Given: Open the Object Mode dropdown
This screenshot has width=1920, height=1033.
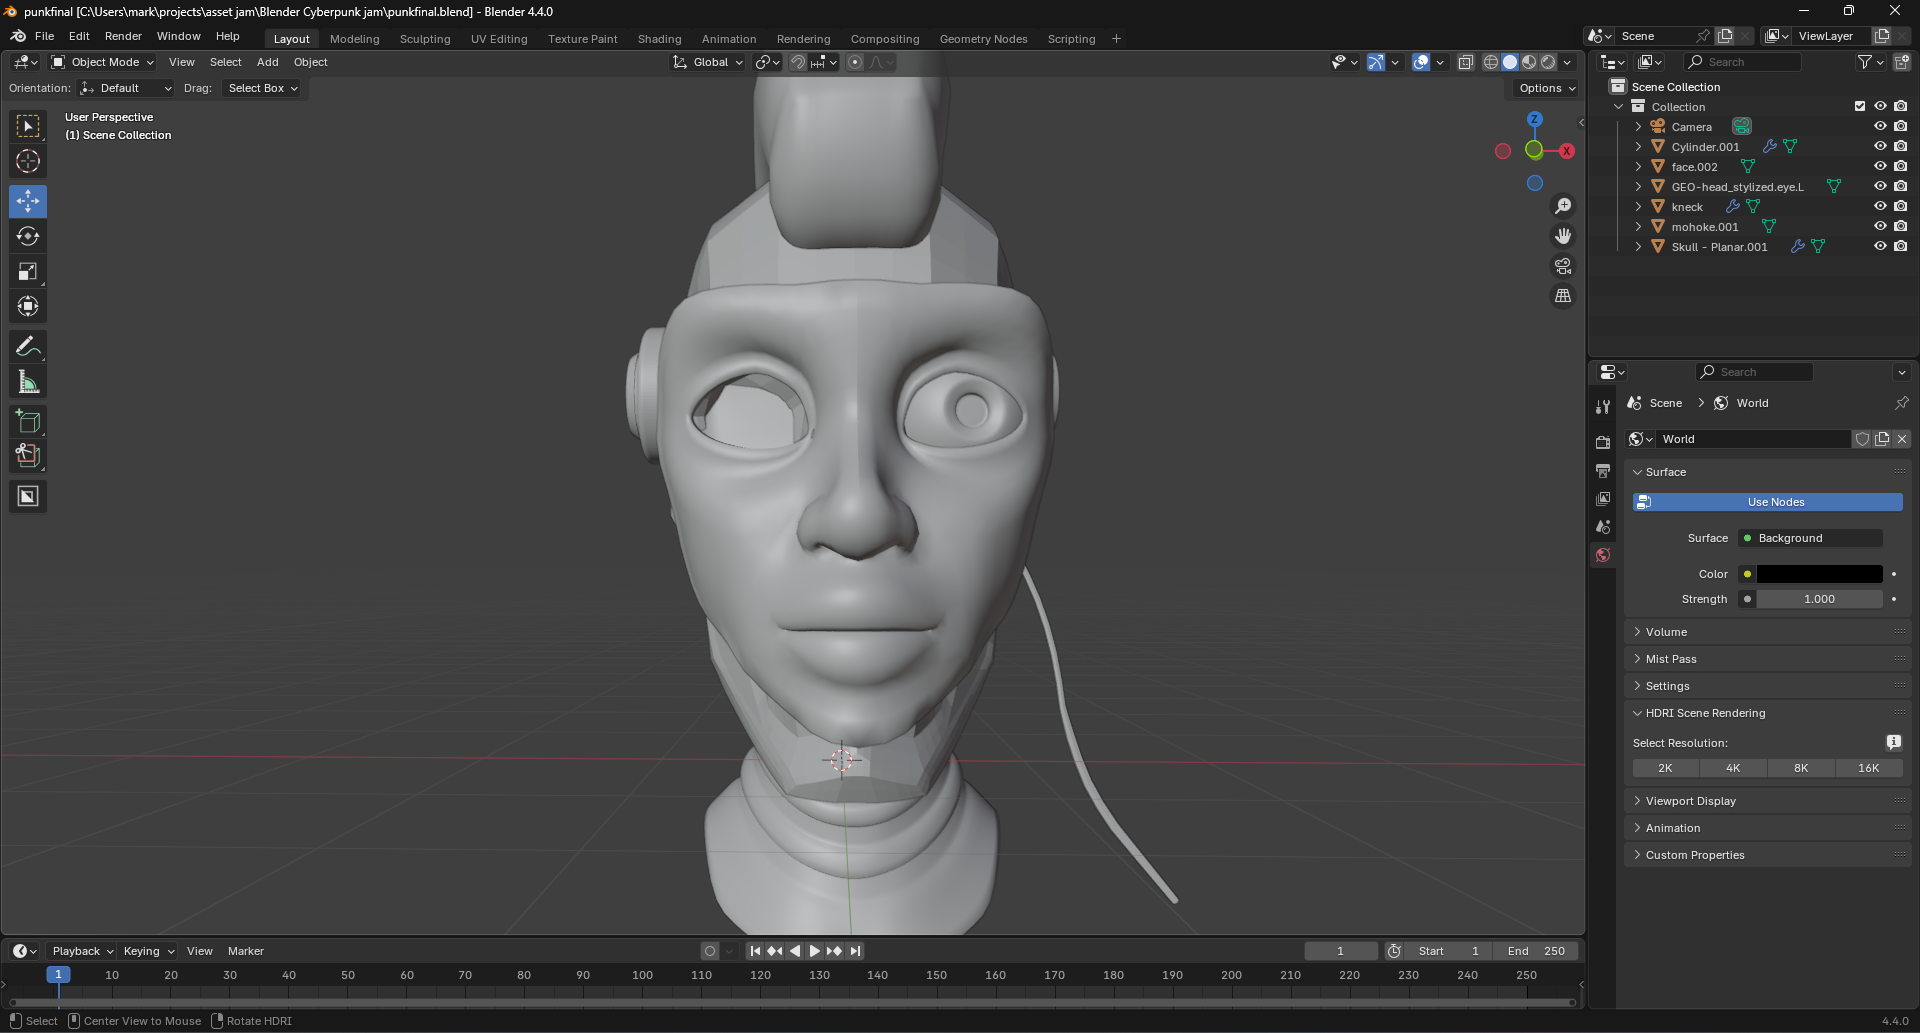Looking at the screenshot, I should pos(103,62).
